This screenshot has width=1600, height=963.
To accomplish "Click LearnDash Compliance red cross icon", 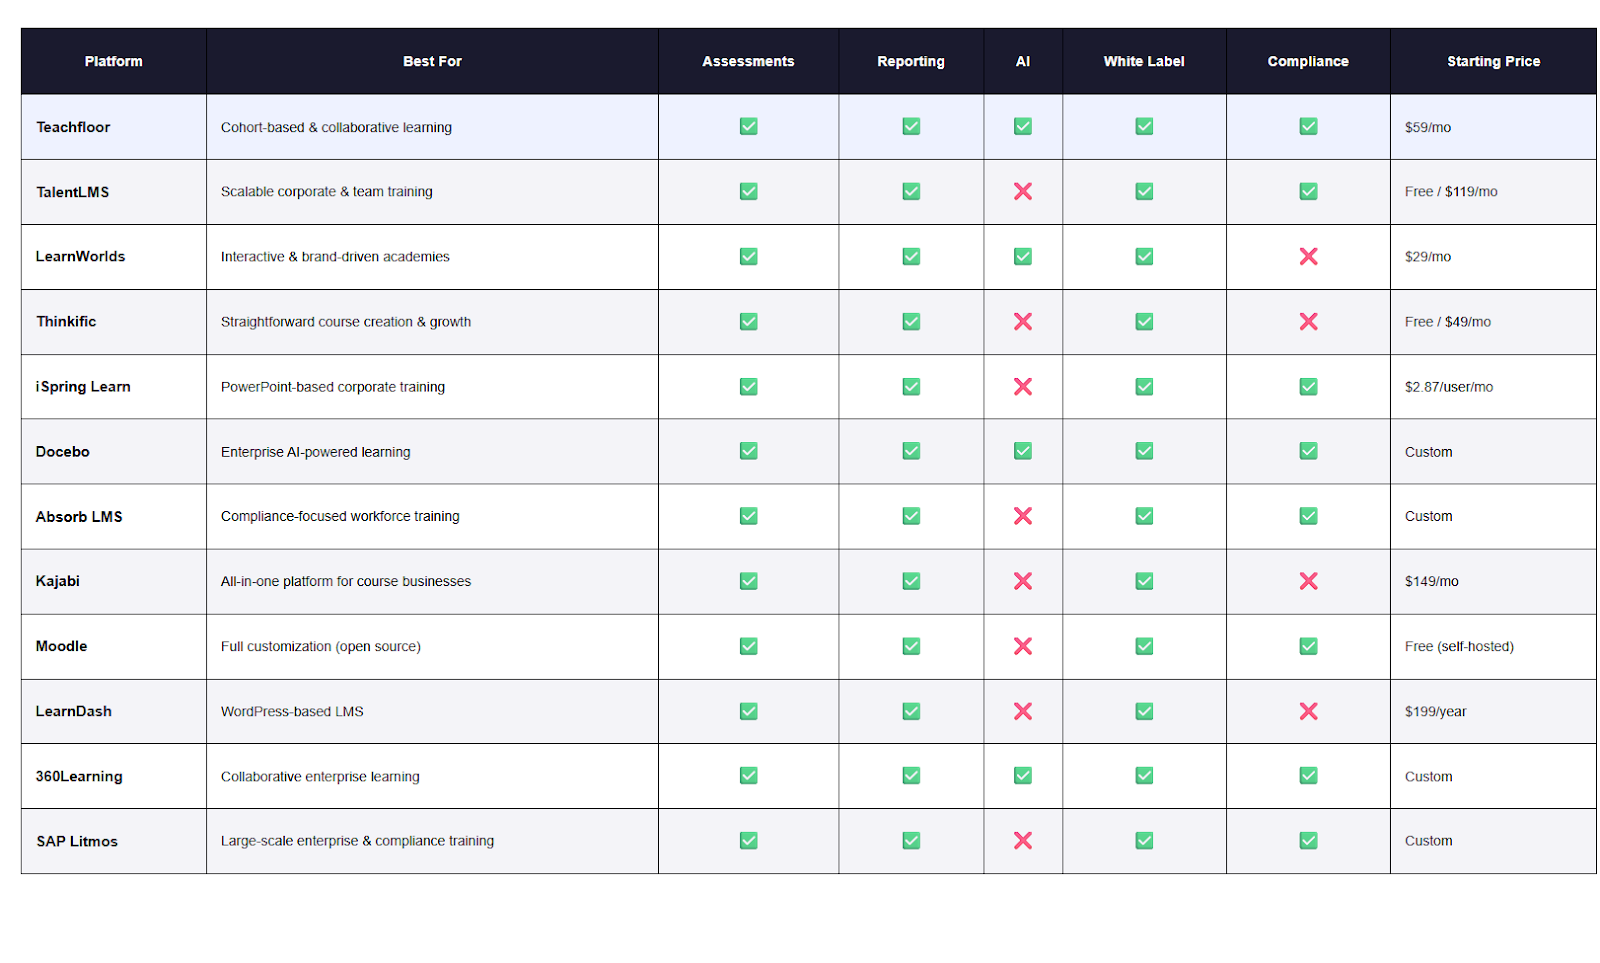I will [x=1307, y=711].
